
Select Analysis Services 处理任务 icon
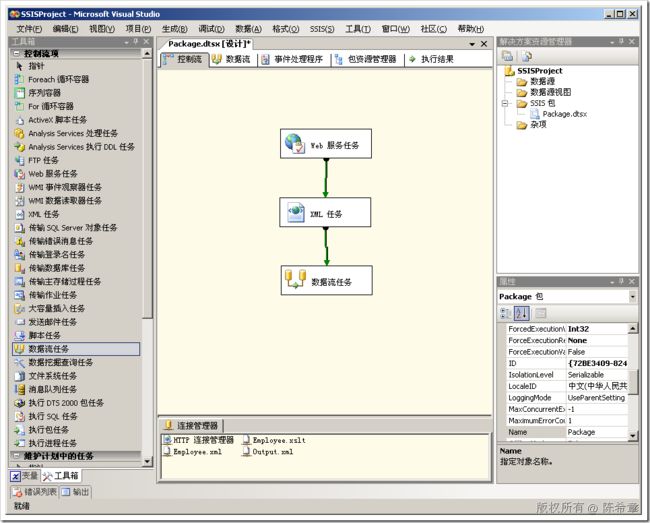(19, 133)
